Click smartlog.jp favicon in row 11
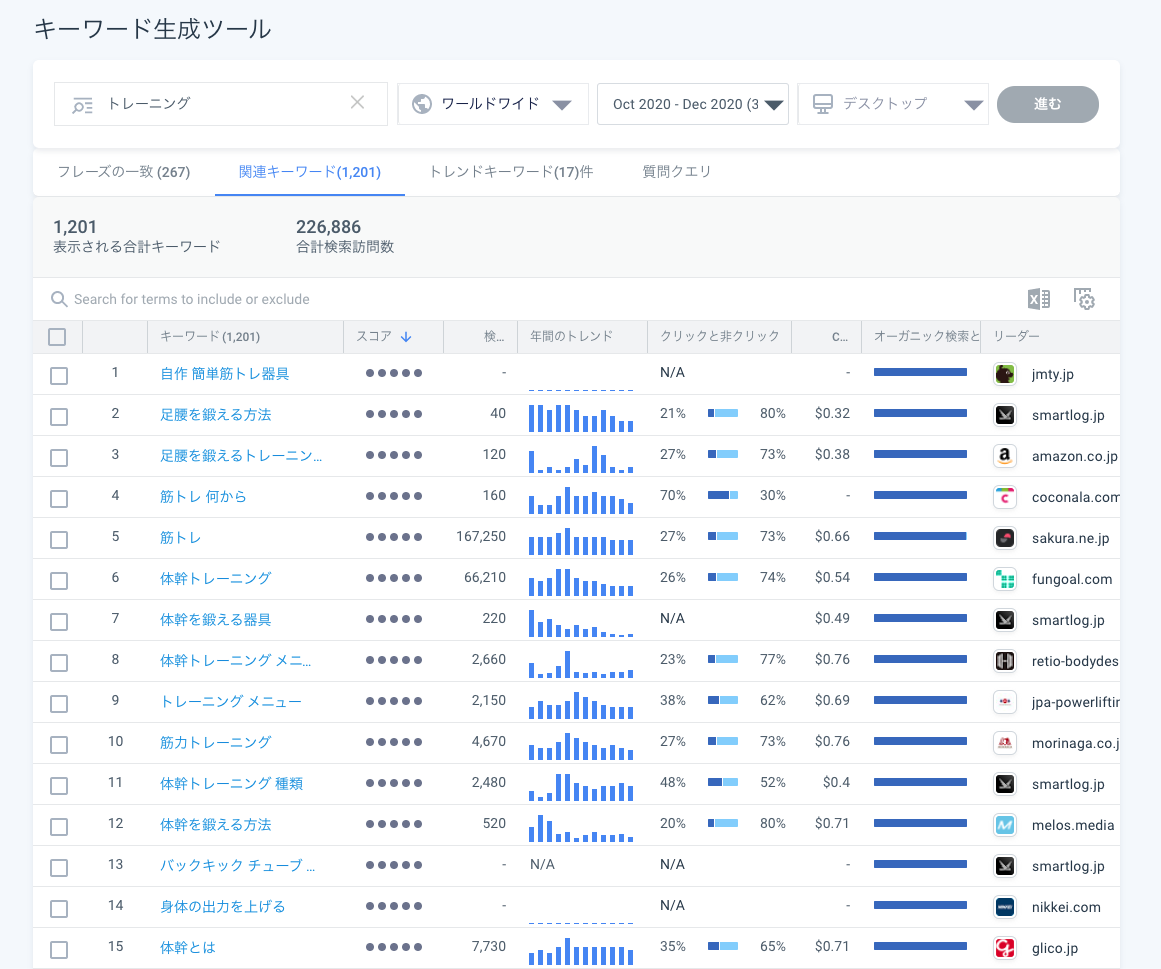The height and width of the screenshot is (969, 1161). (1005, 784)
